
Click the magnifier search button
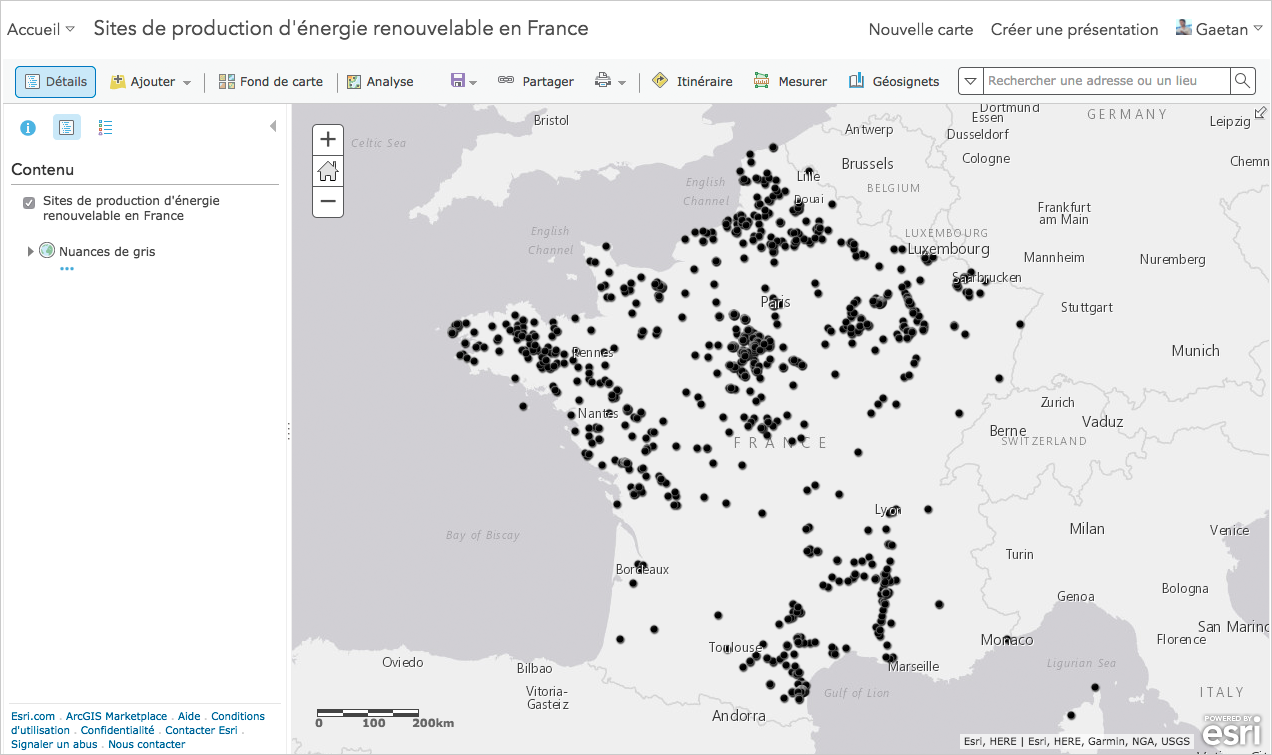click(1242, 81)
